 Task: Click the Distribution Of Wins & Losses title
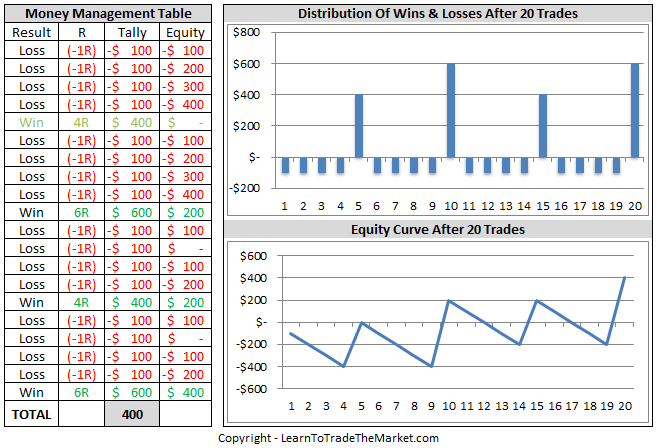point(438,13)
